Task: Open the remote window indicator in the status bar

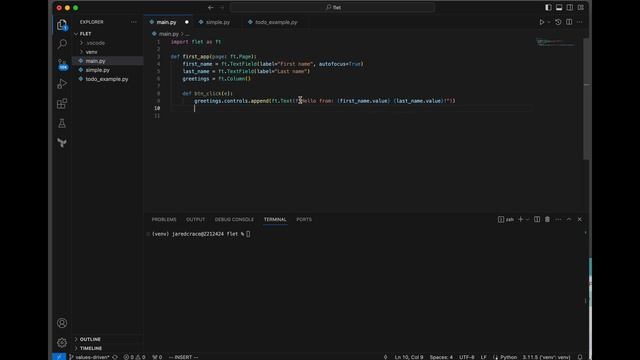Action: [x=59, y=357]
